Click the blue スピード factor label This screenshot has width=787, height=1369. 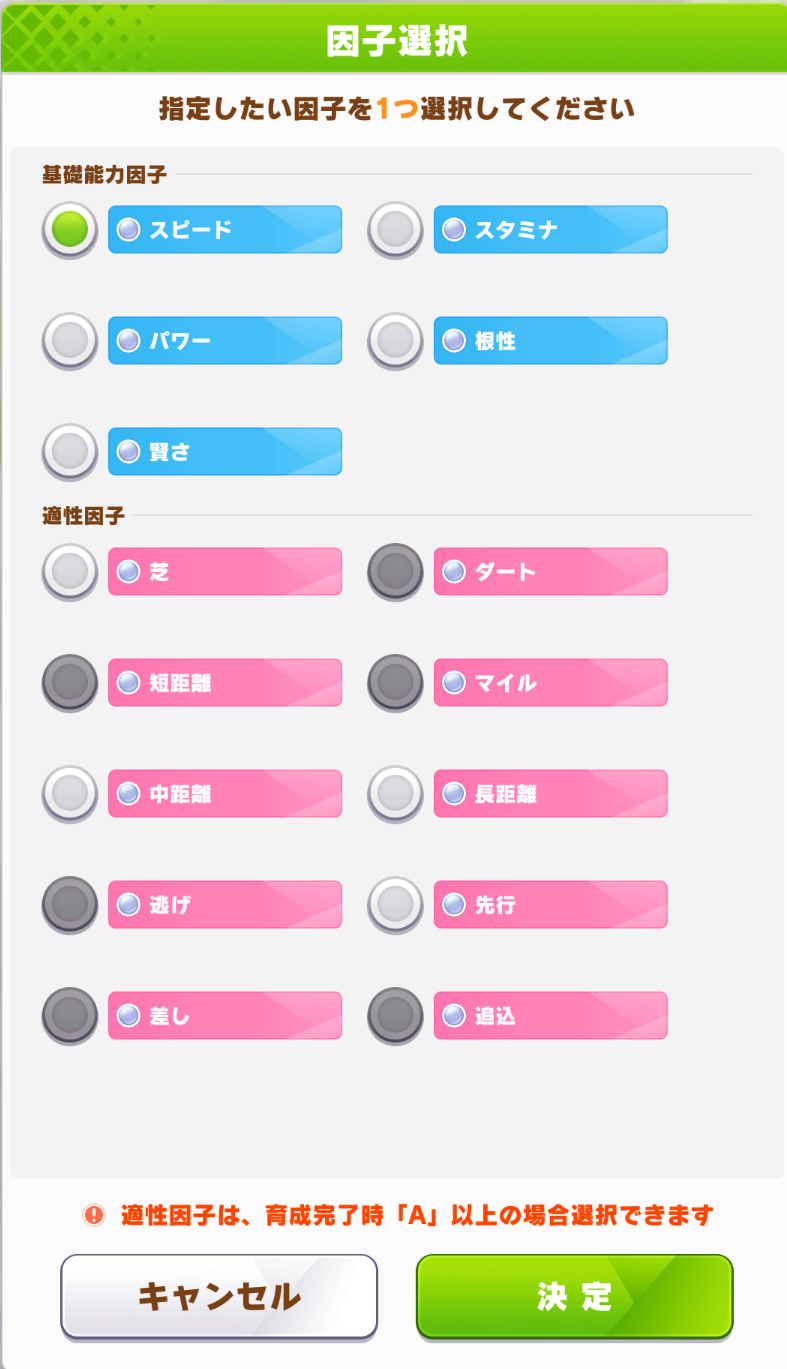(x=225, y=230)
